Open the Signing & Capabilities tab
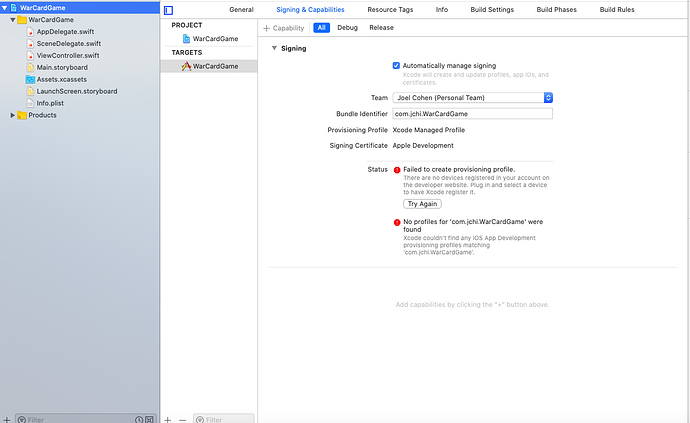Viewport: 690px width, 423px height. click(310, 10)
